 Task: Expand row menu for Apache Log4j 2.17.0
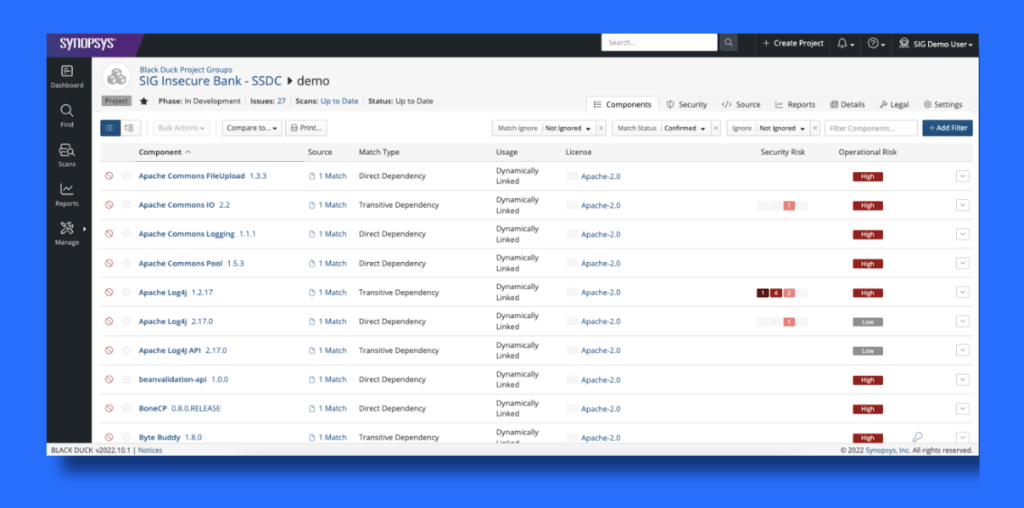tap(962, 321)
